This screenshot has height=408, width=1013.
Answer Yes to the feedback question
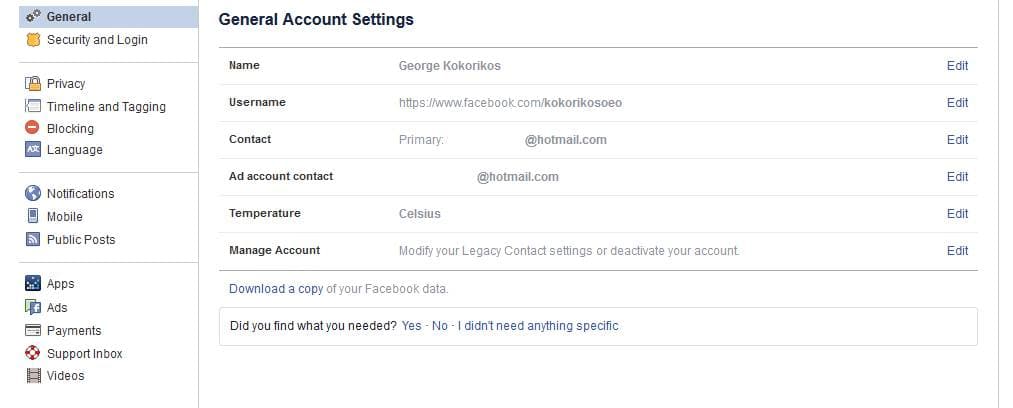click(412, 326)
